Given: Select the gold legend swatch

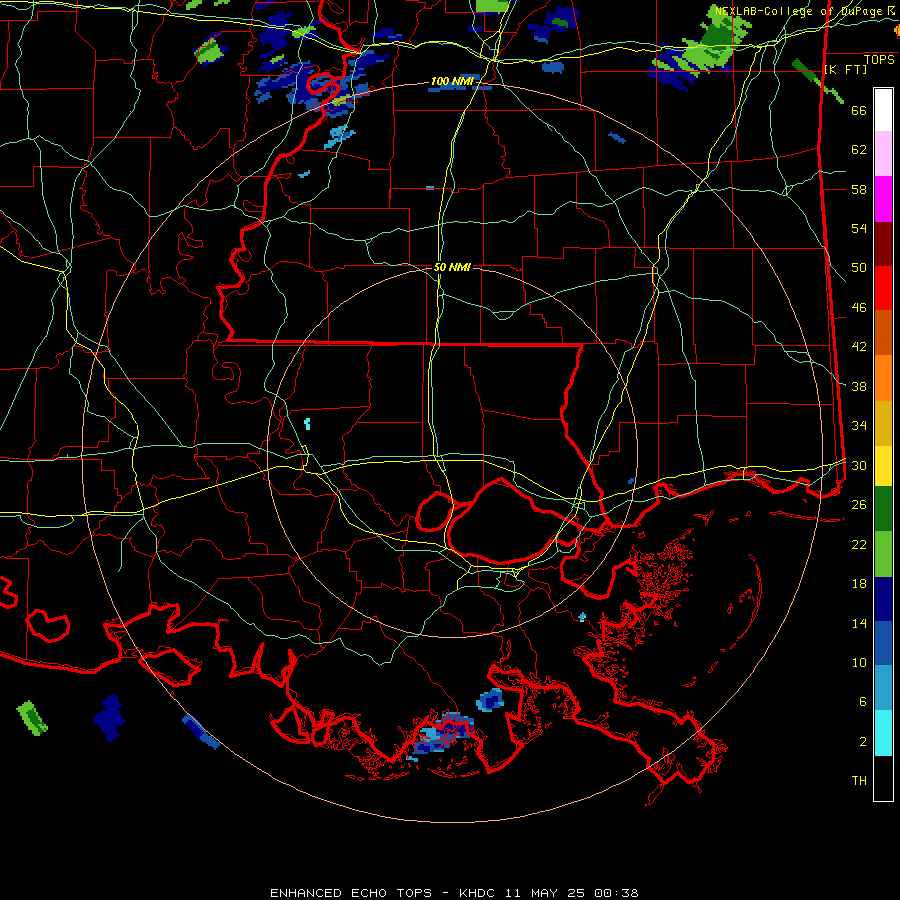Looking at the screenshot, I should pyautogui.click(x=883, y=422).
